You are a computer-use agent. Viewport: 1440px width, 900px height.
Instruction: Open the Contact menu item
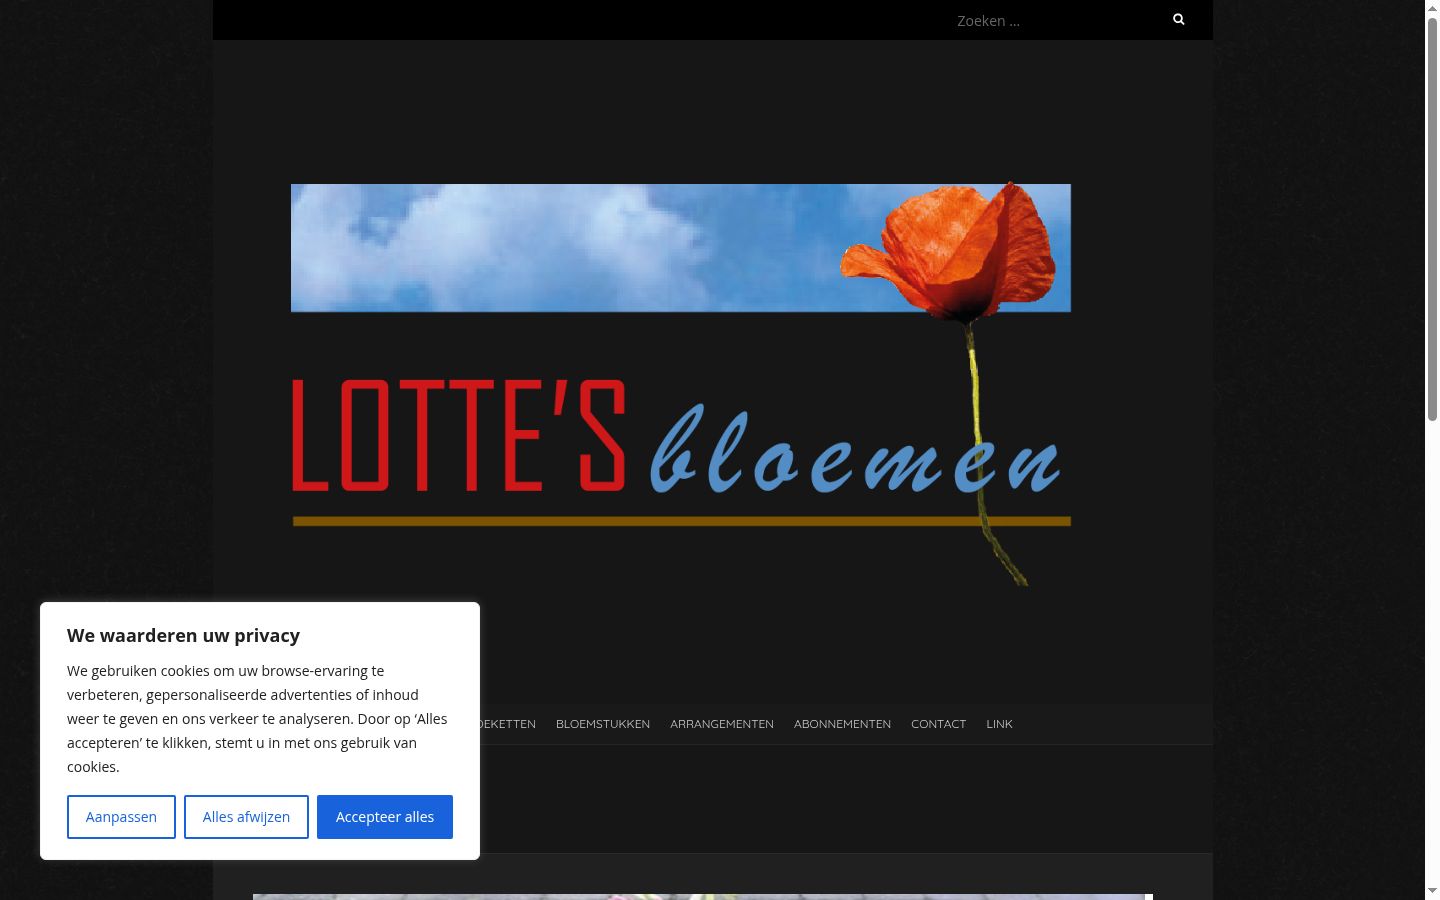[x=938, y=724]
